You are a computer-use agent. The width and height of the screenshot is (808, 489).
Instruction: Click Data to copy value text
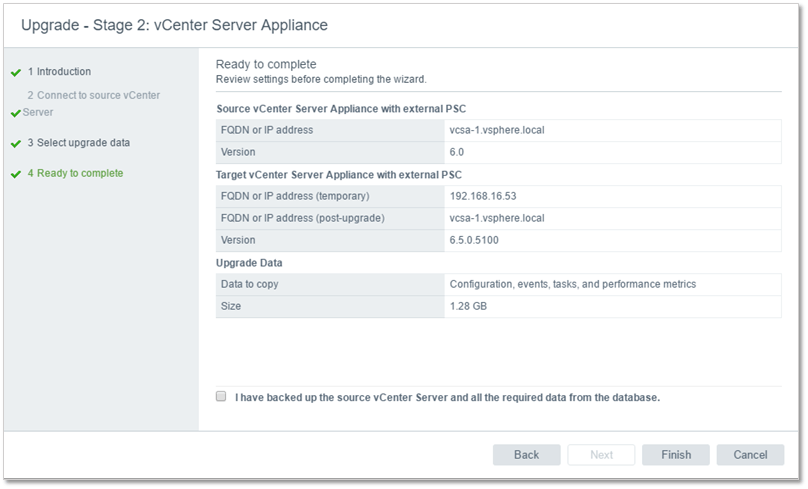pyautogui.click(x=573, y=284)
